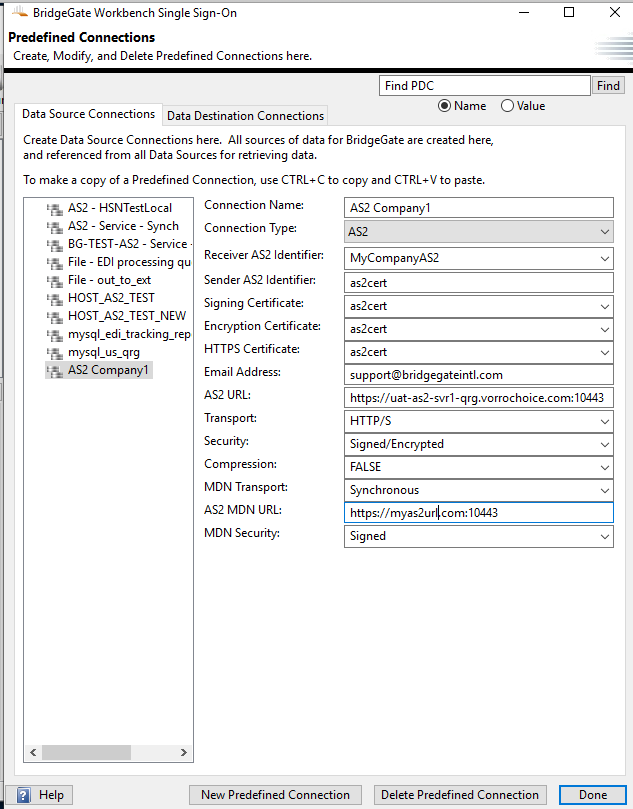This screenshot has width=633, height=809.
Task: Click the horizontal scrollbar thumb in connection list
Action: 86,752
